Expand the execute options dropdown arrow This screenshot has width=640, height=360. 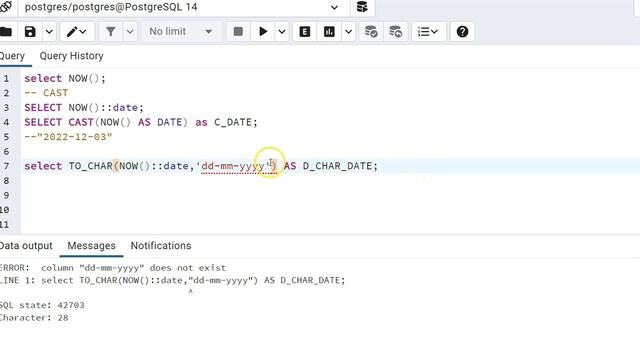282,32
